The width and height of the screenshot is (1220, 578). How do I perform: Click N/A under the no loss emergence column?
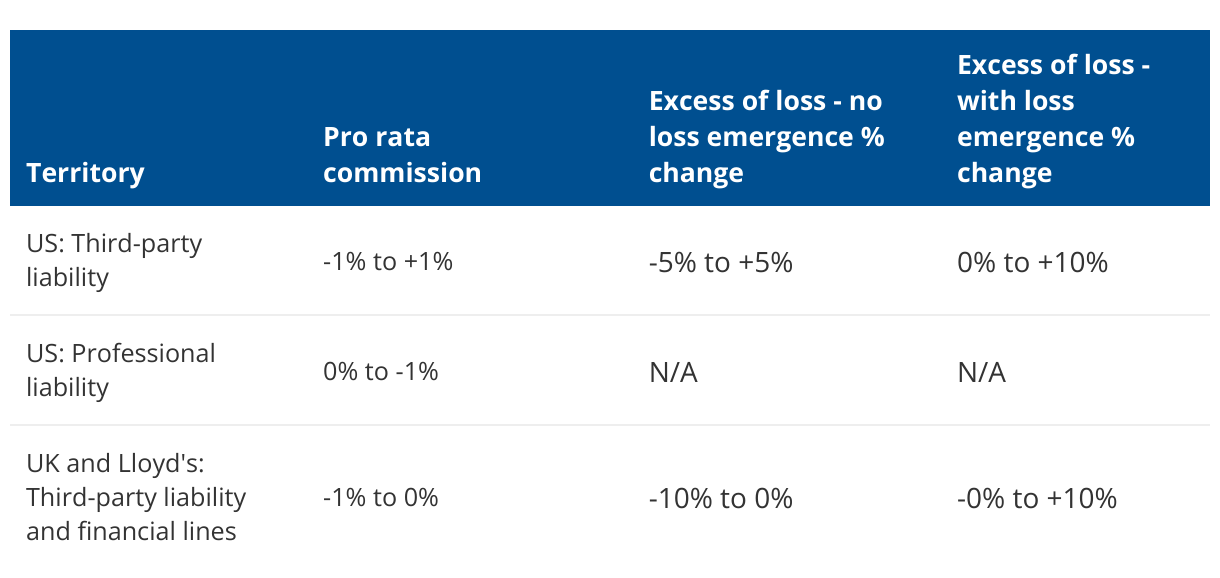tap(673, 373)
